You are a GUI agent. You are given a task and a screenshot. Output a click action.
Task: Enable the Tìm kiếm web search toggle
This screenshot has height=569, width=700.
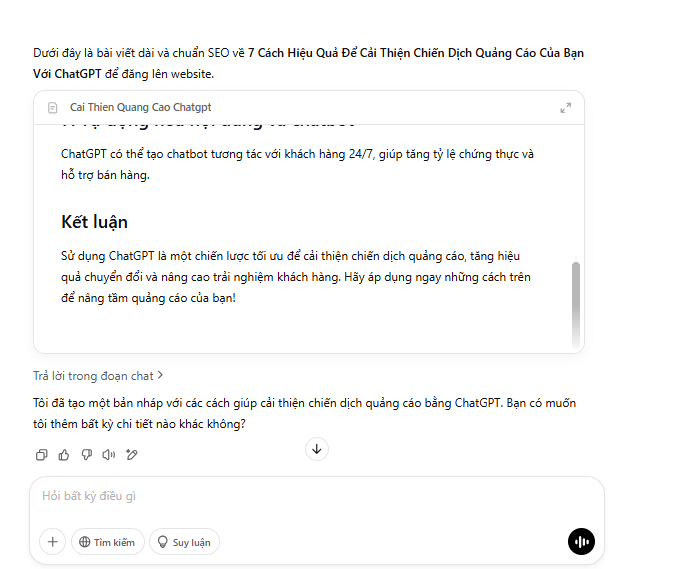[x=107, y=542]
